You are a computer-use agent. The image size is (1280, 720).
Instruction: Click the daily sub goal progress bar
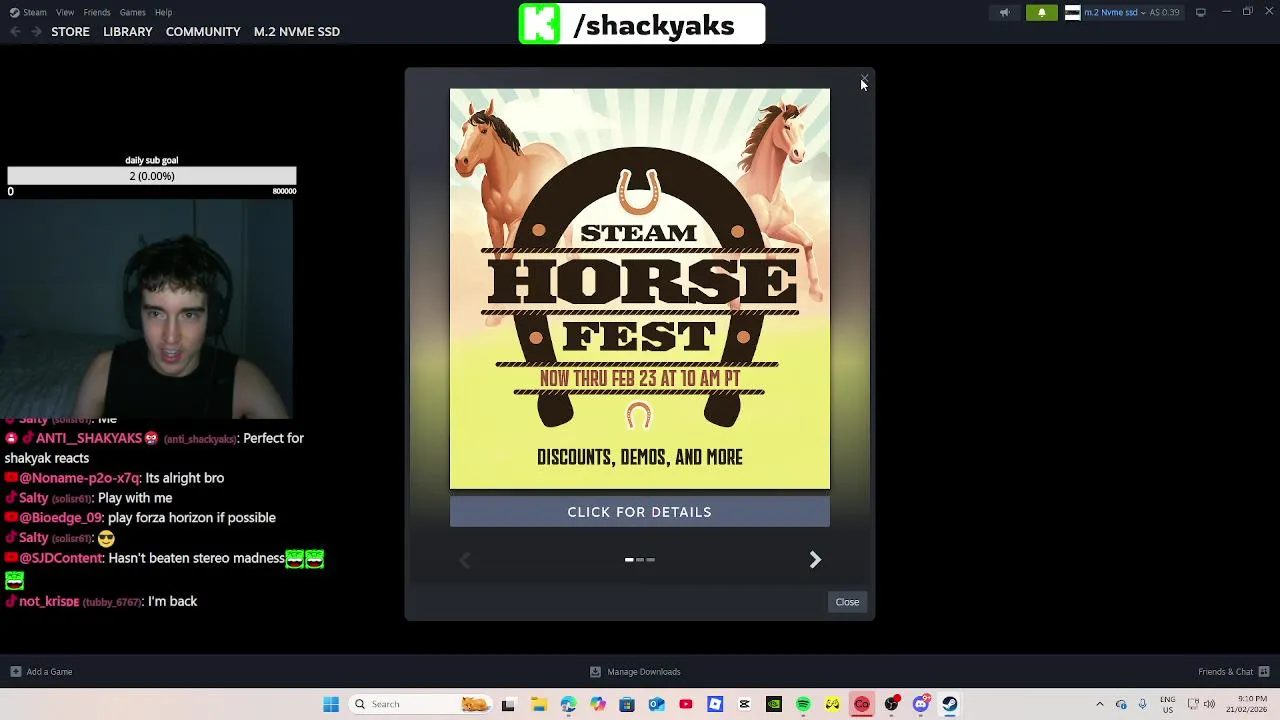pyautogui.click(x=151, y=176)
